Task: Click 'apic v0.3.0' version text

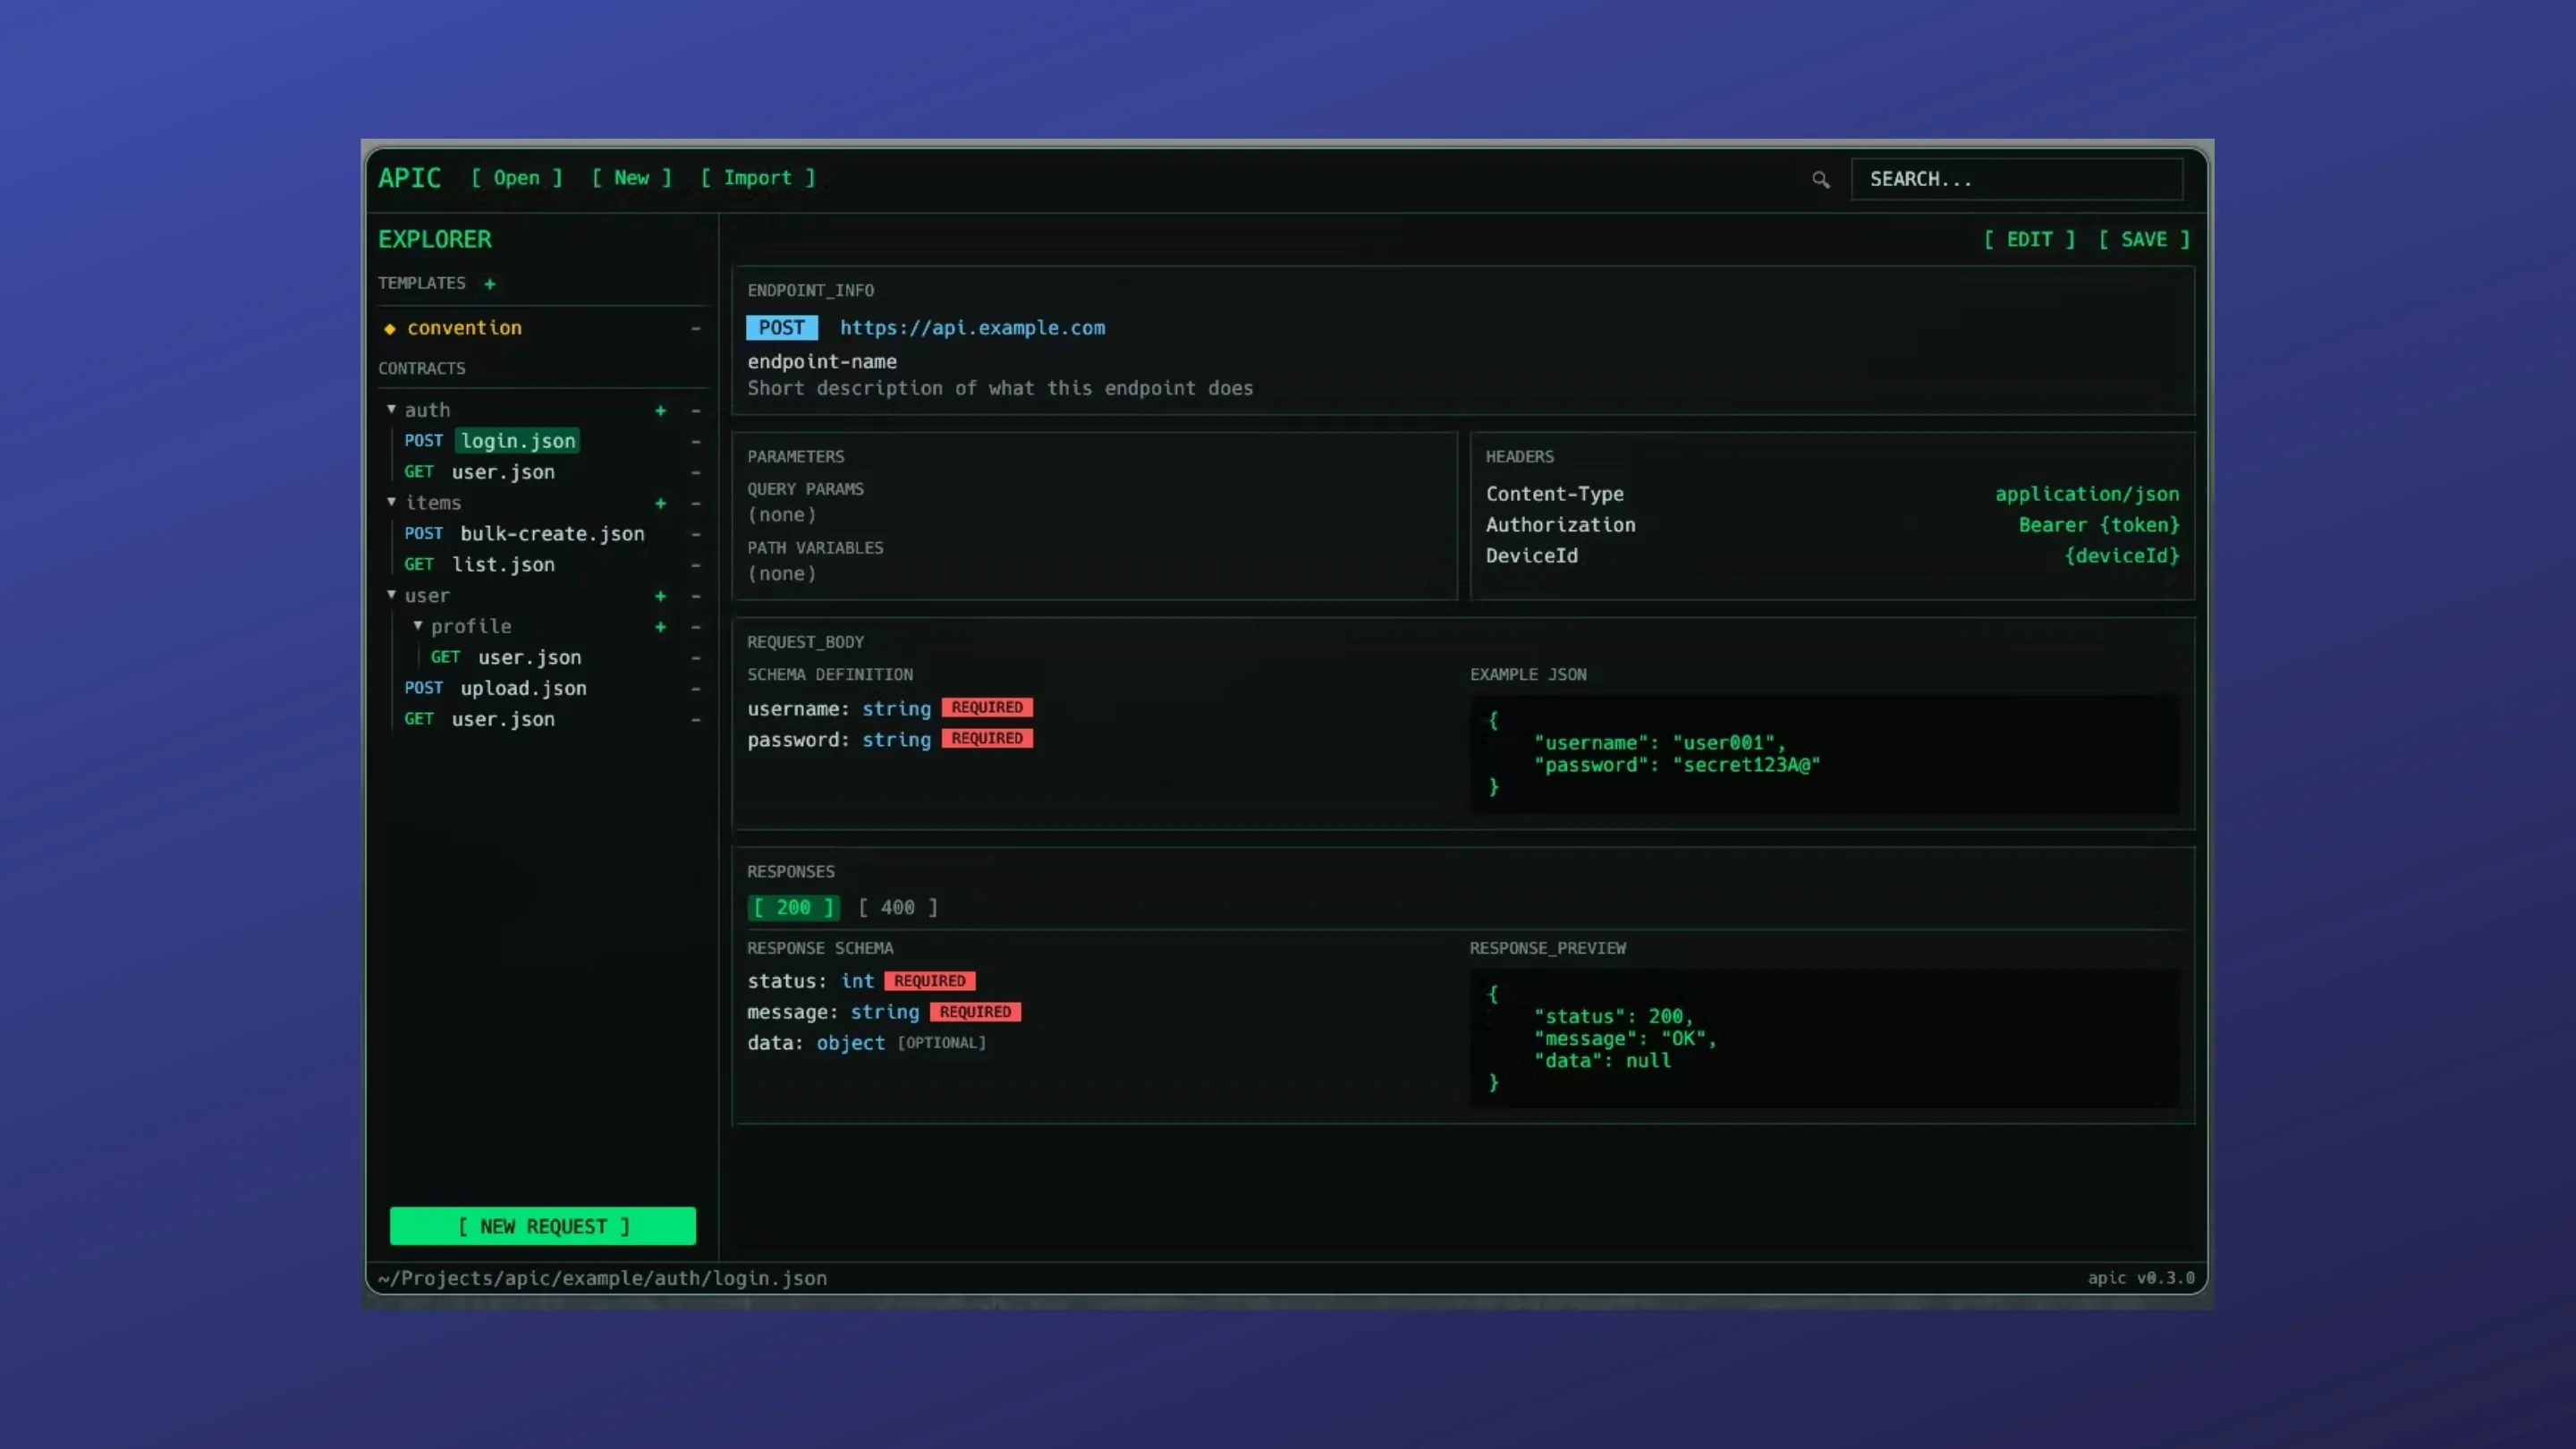Action: click(2141, 1278)
